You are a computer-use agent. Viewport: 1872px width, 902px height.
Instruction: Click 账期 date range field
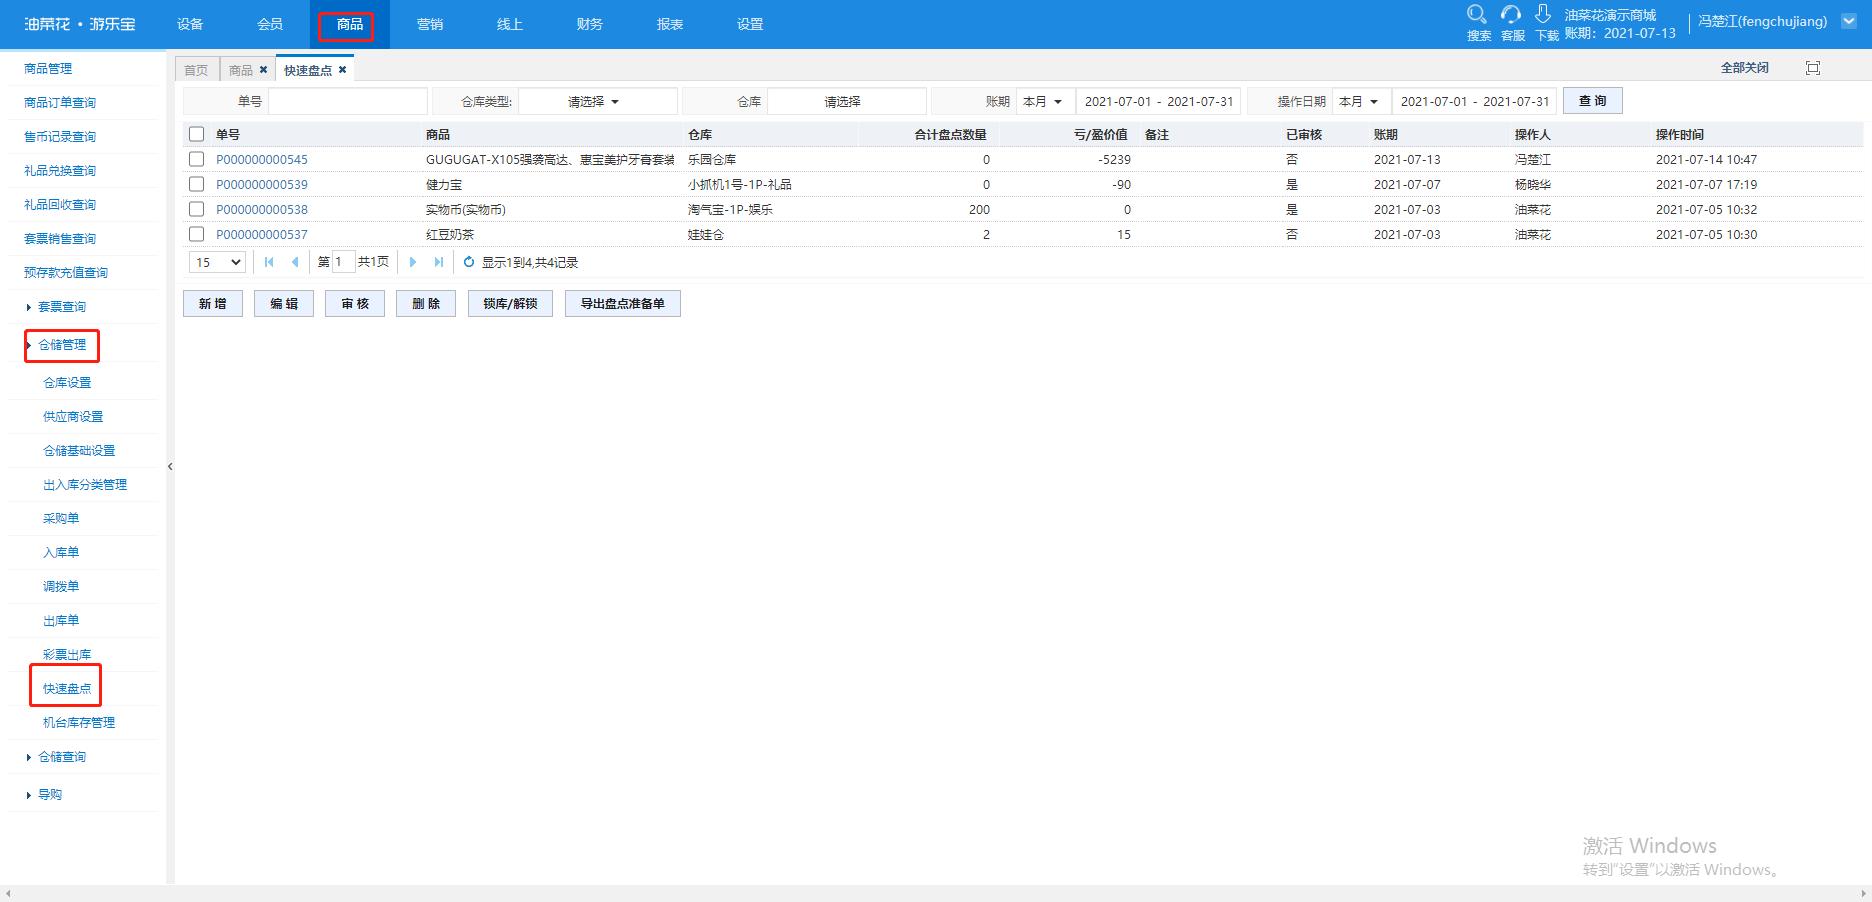click(x=1159, y=101)
